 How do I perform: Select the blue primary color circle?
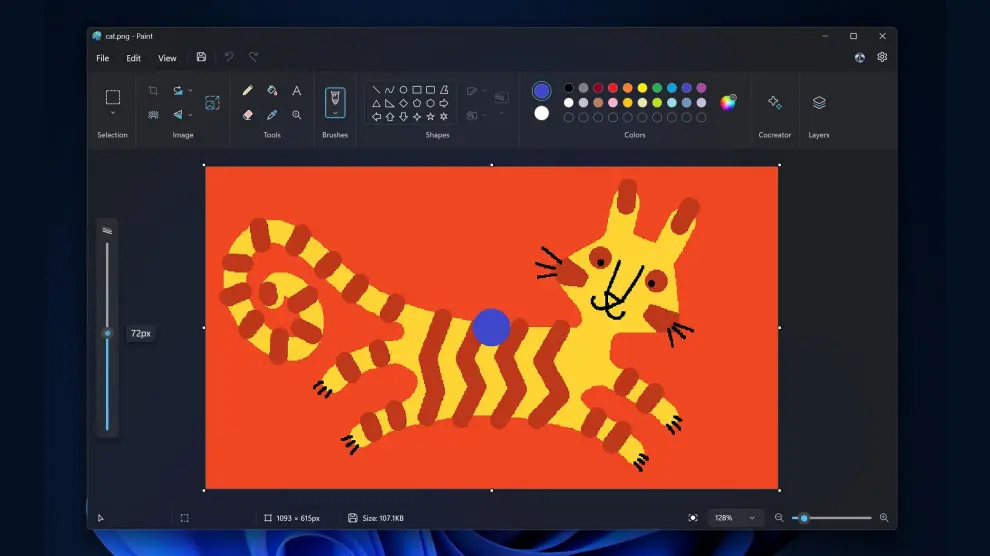[542, 91]
